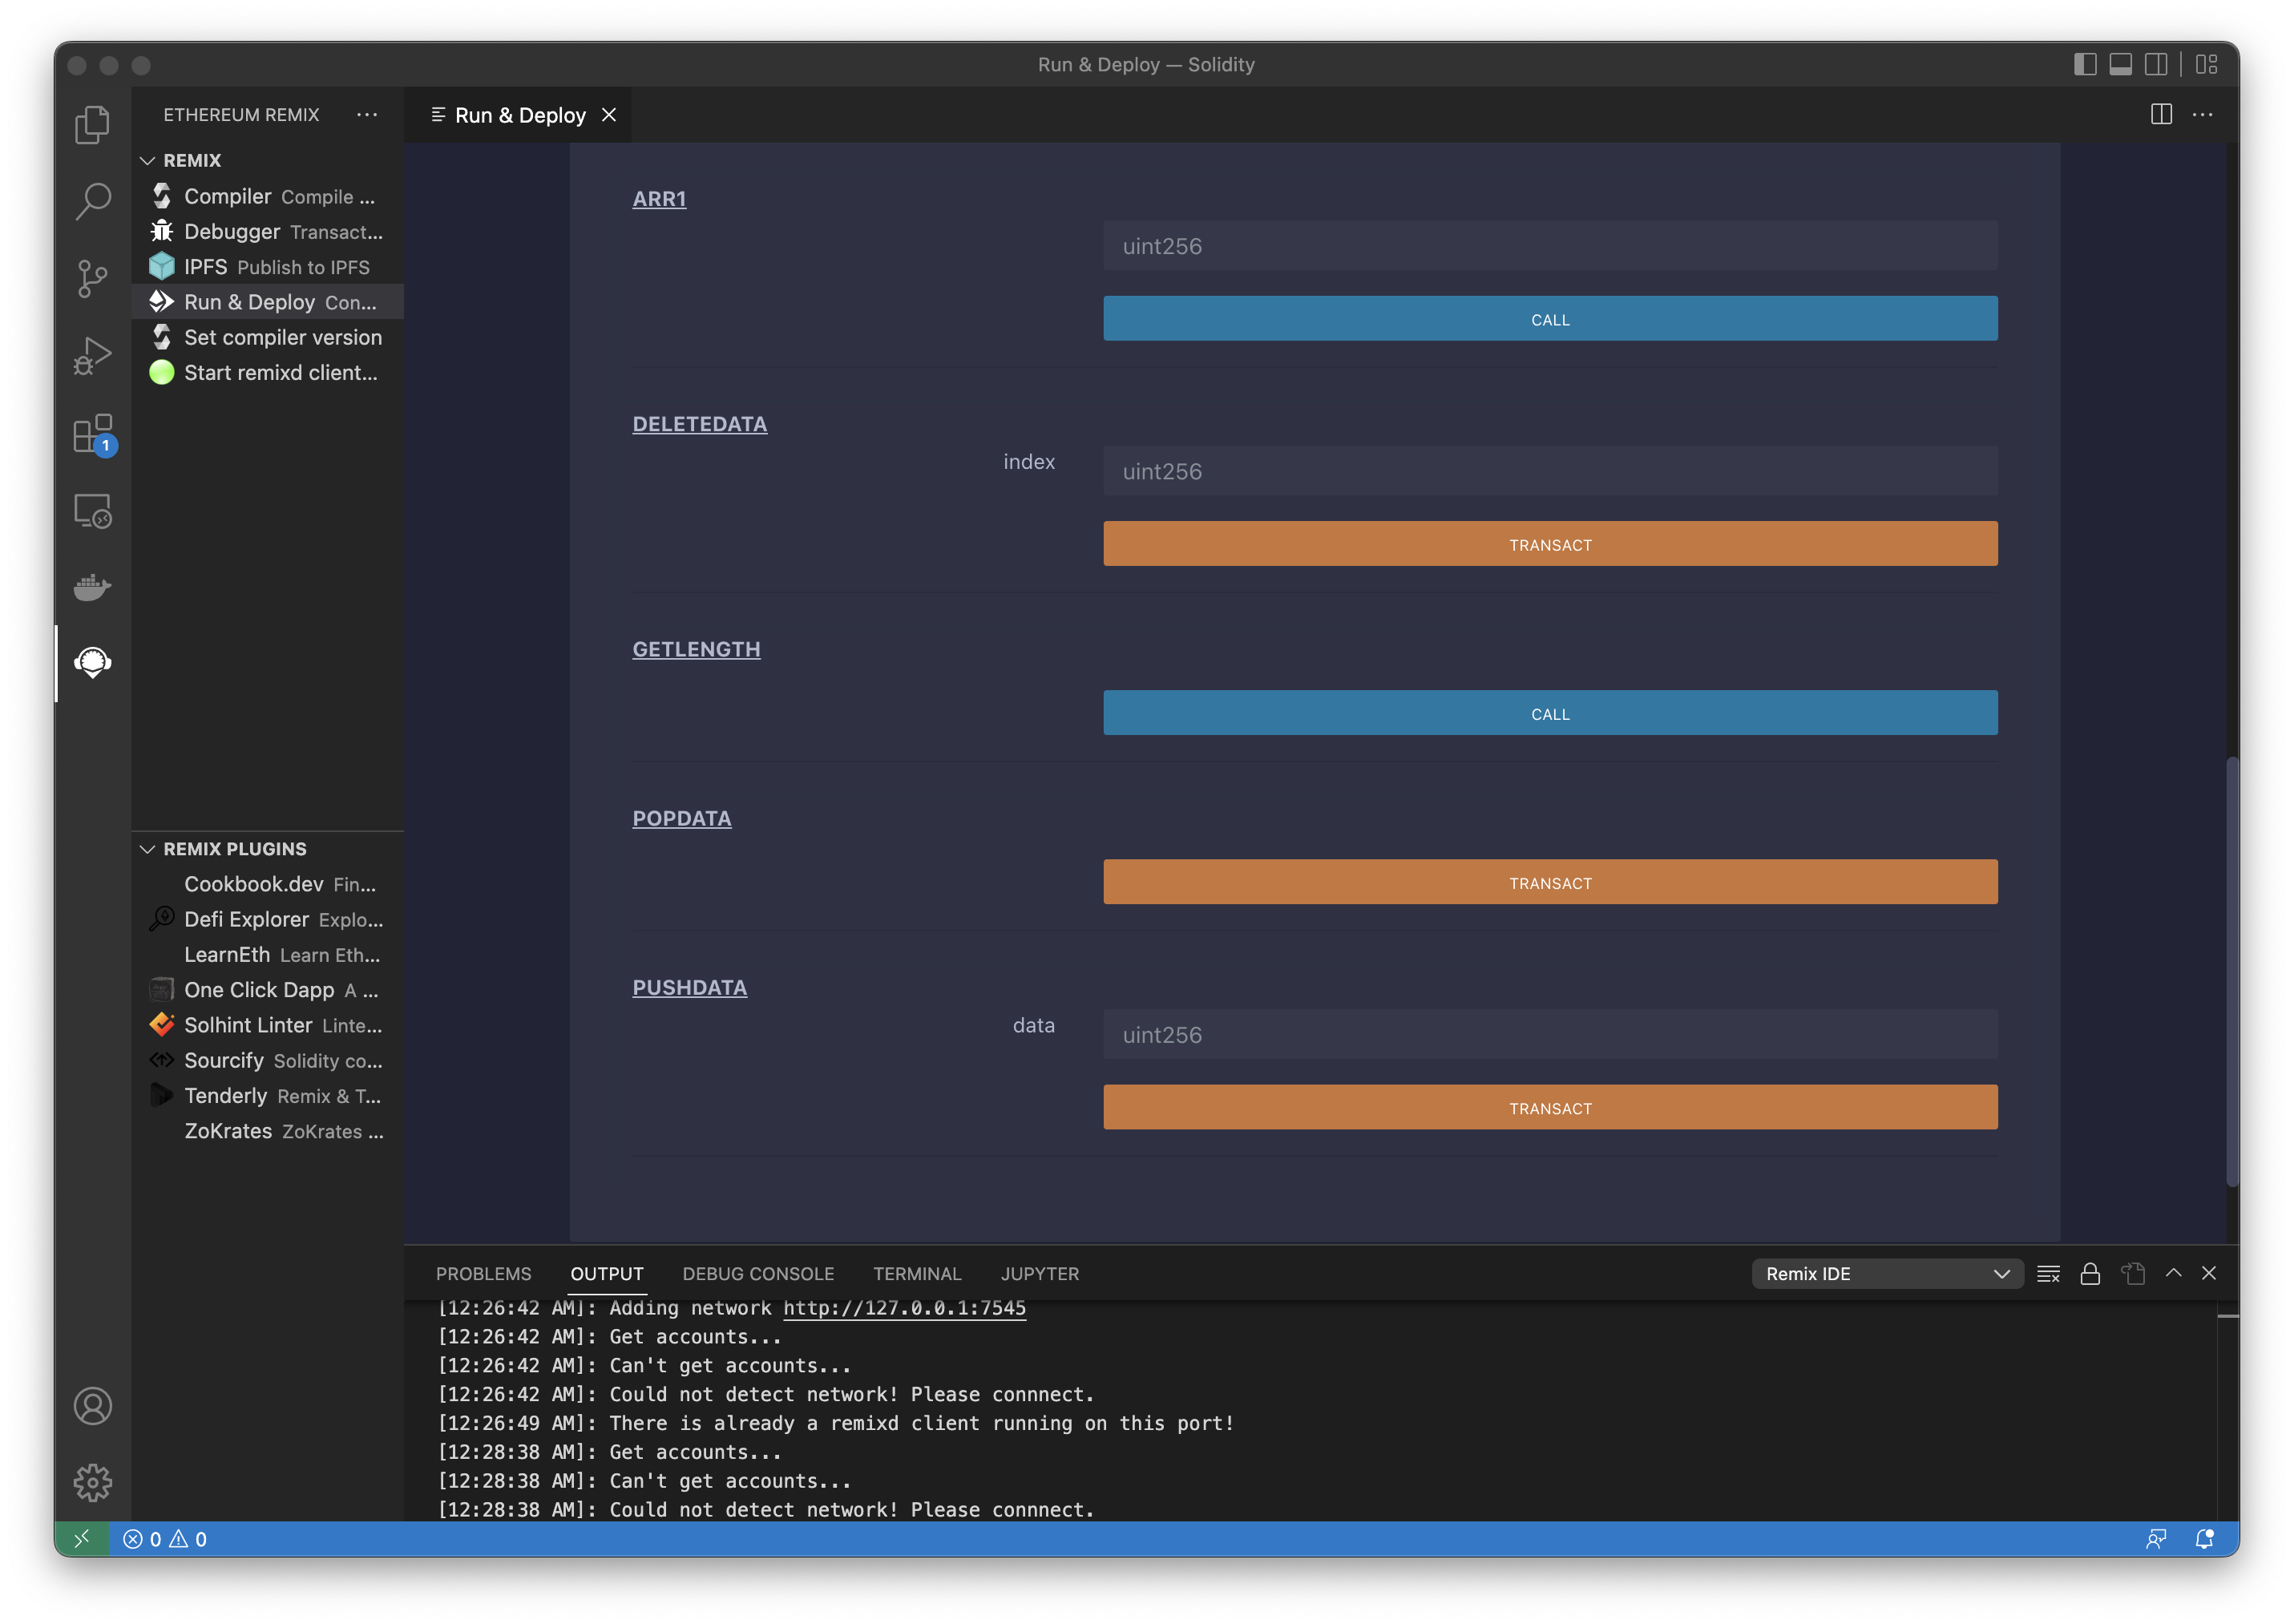Toggle the primary sidebar layout button
This screenshot has height=1624, width=2294.
[x=2084, y=64]
